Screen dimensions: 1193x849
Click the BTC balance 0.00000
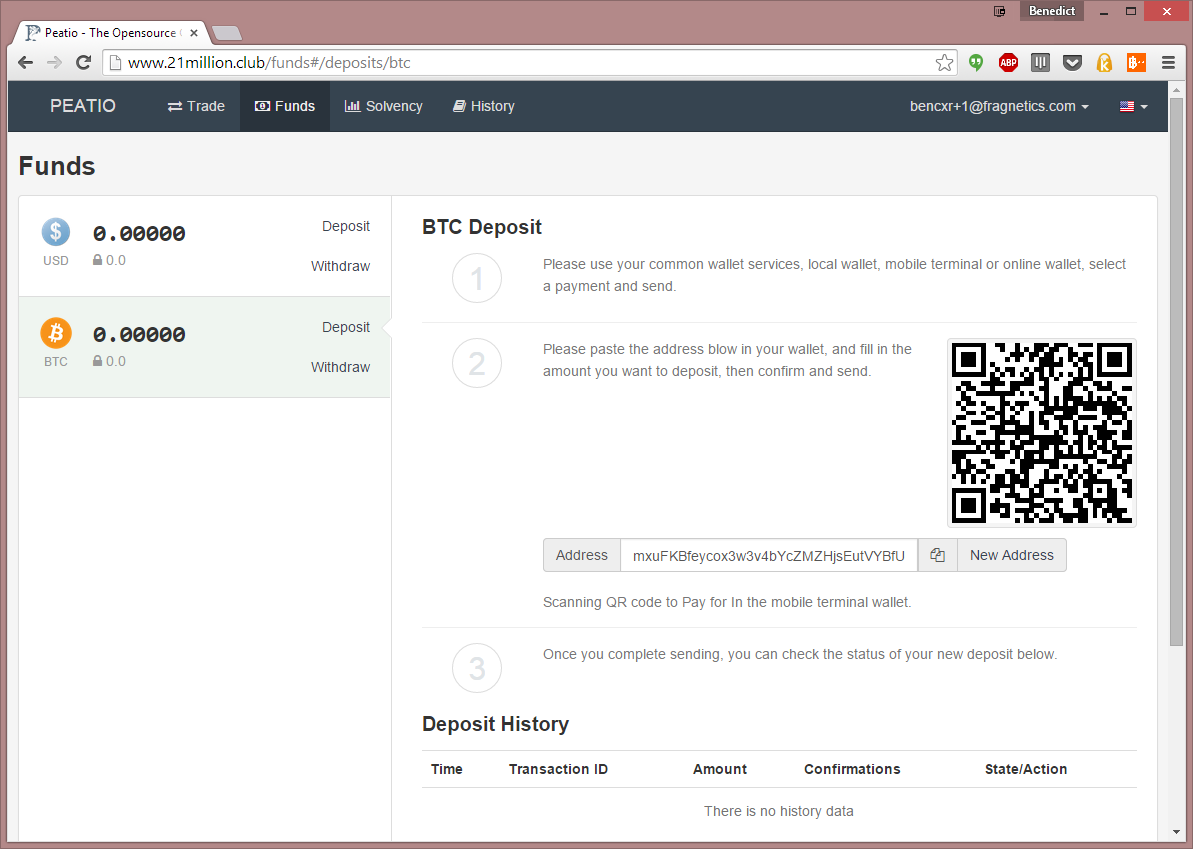[x=139, y=335]
